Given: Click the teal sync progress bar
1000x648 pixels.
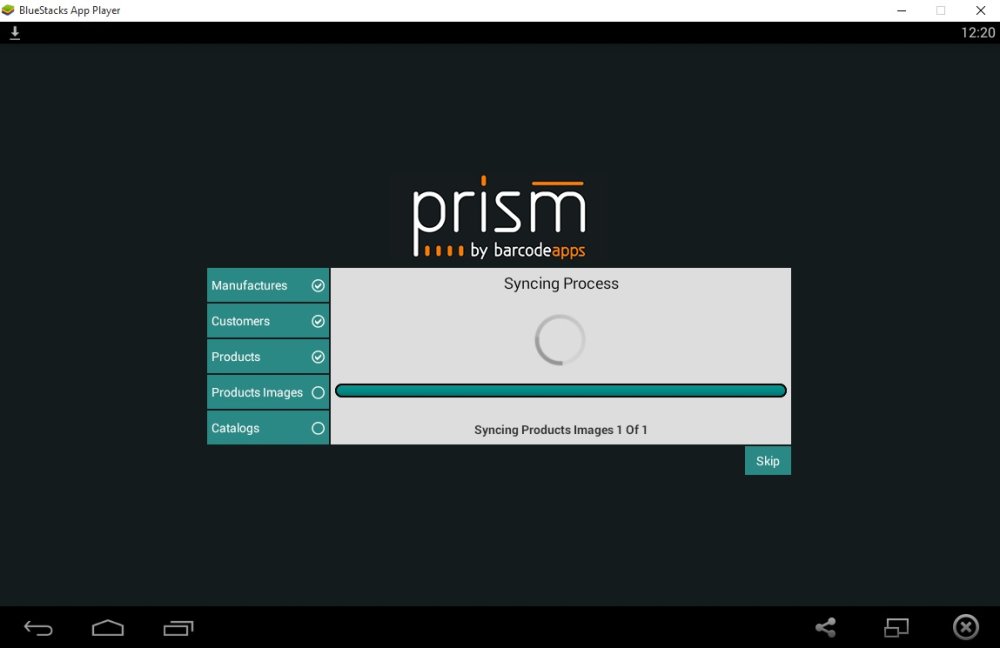Looking at the screenshot, I should [560, 390].
